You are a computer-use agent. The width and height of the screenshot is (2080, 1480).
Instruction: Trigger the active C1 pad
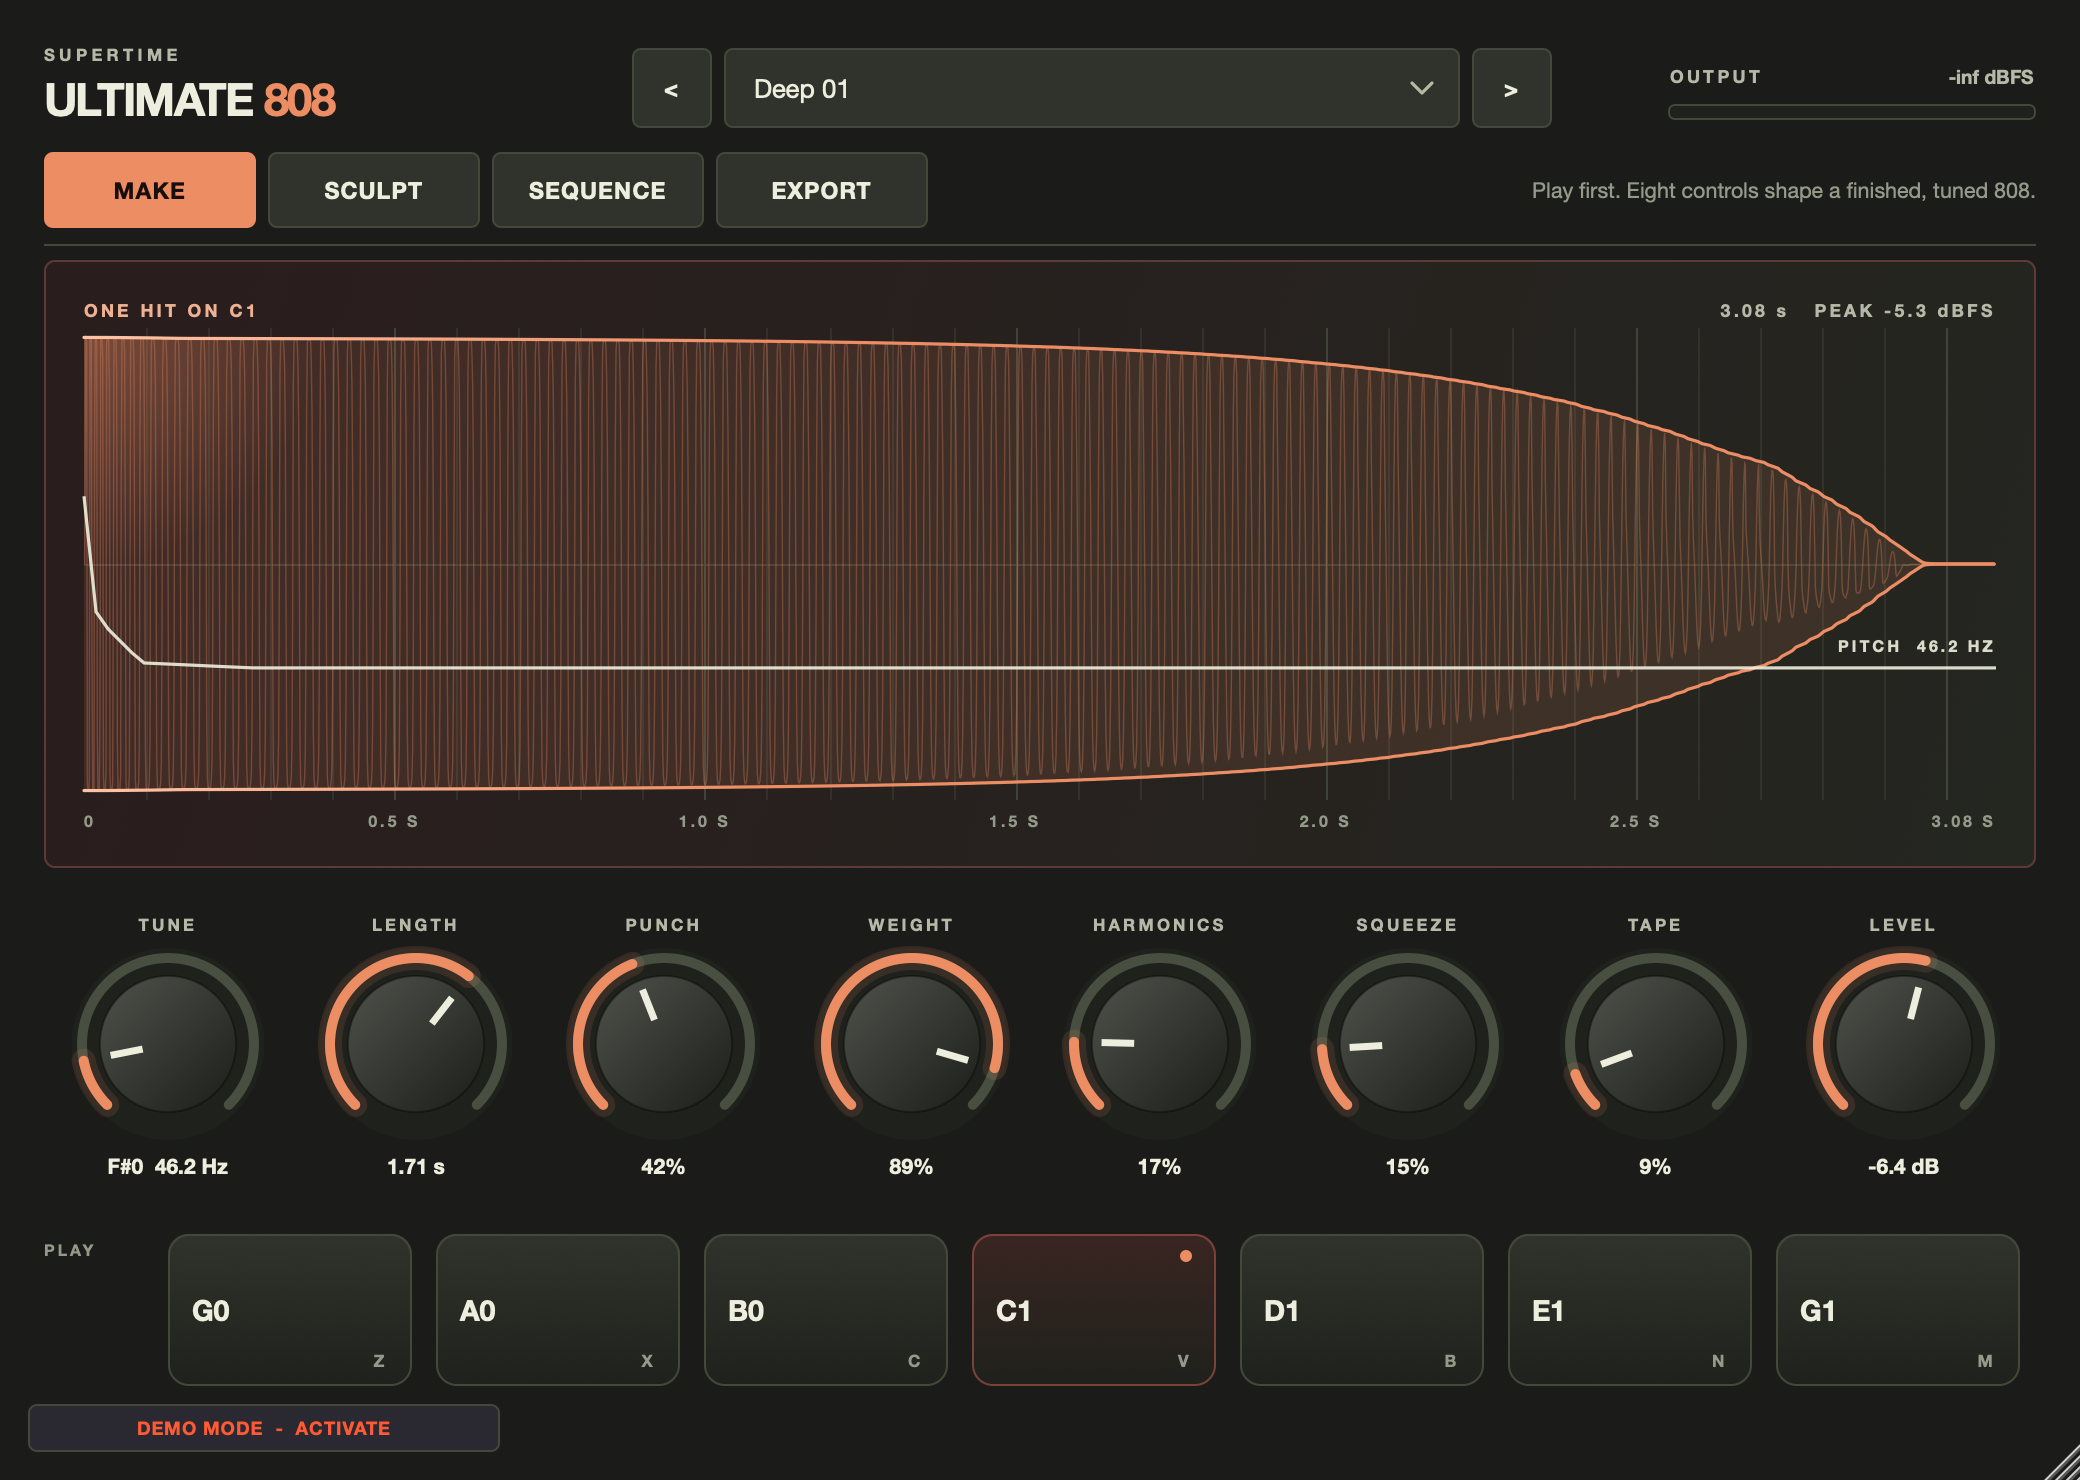1094,1310
